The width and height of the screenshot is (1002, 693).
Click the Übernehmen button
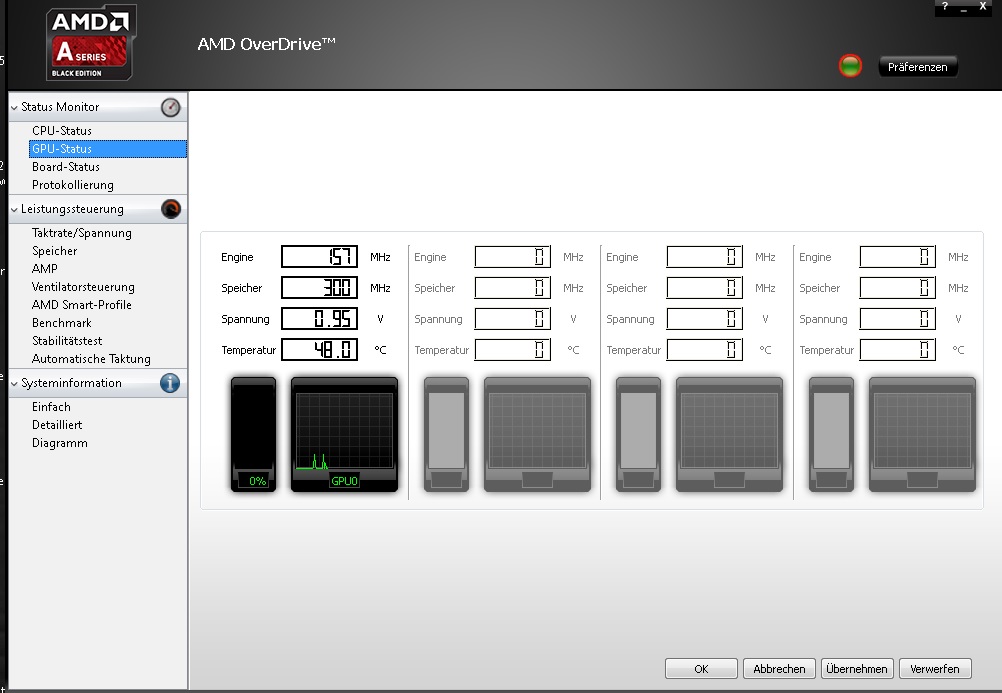[x=857, y=669]
